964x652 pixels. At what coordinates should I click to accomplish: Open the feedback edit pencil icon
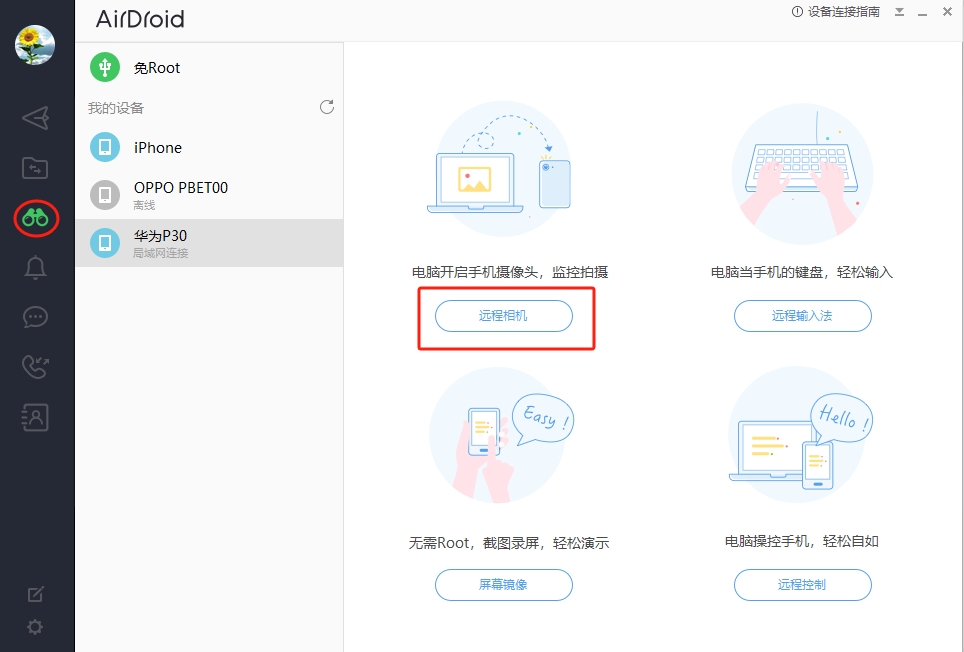pos(36,594)
